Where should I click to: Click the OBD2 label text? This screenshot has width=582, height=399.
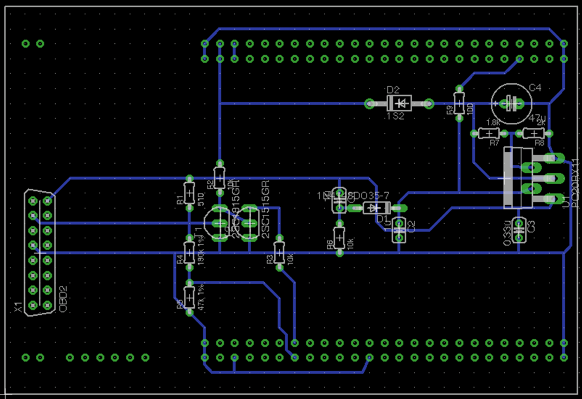tap(63, 299)
